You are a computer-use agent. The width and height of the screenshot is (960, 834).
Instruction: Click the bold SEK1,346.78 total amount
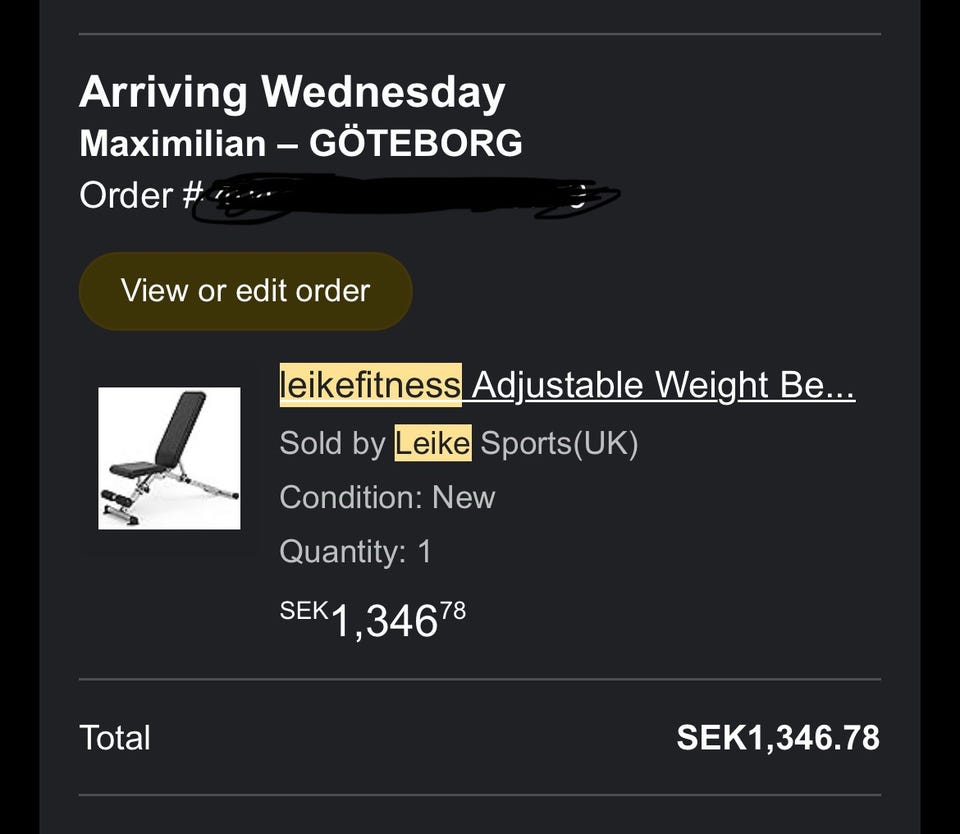[778, 738]
